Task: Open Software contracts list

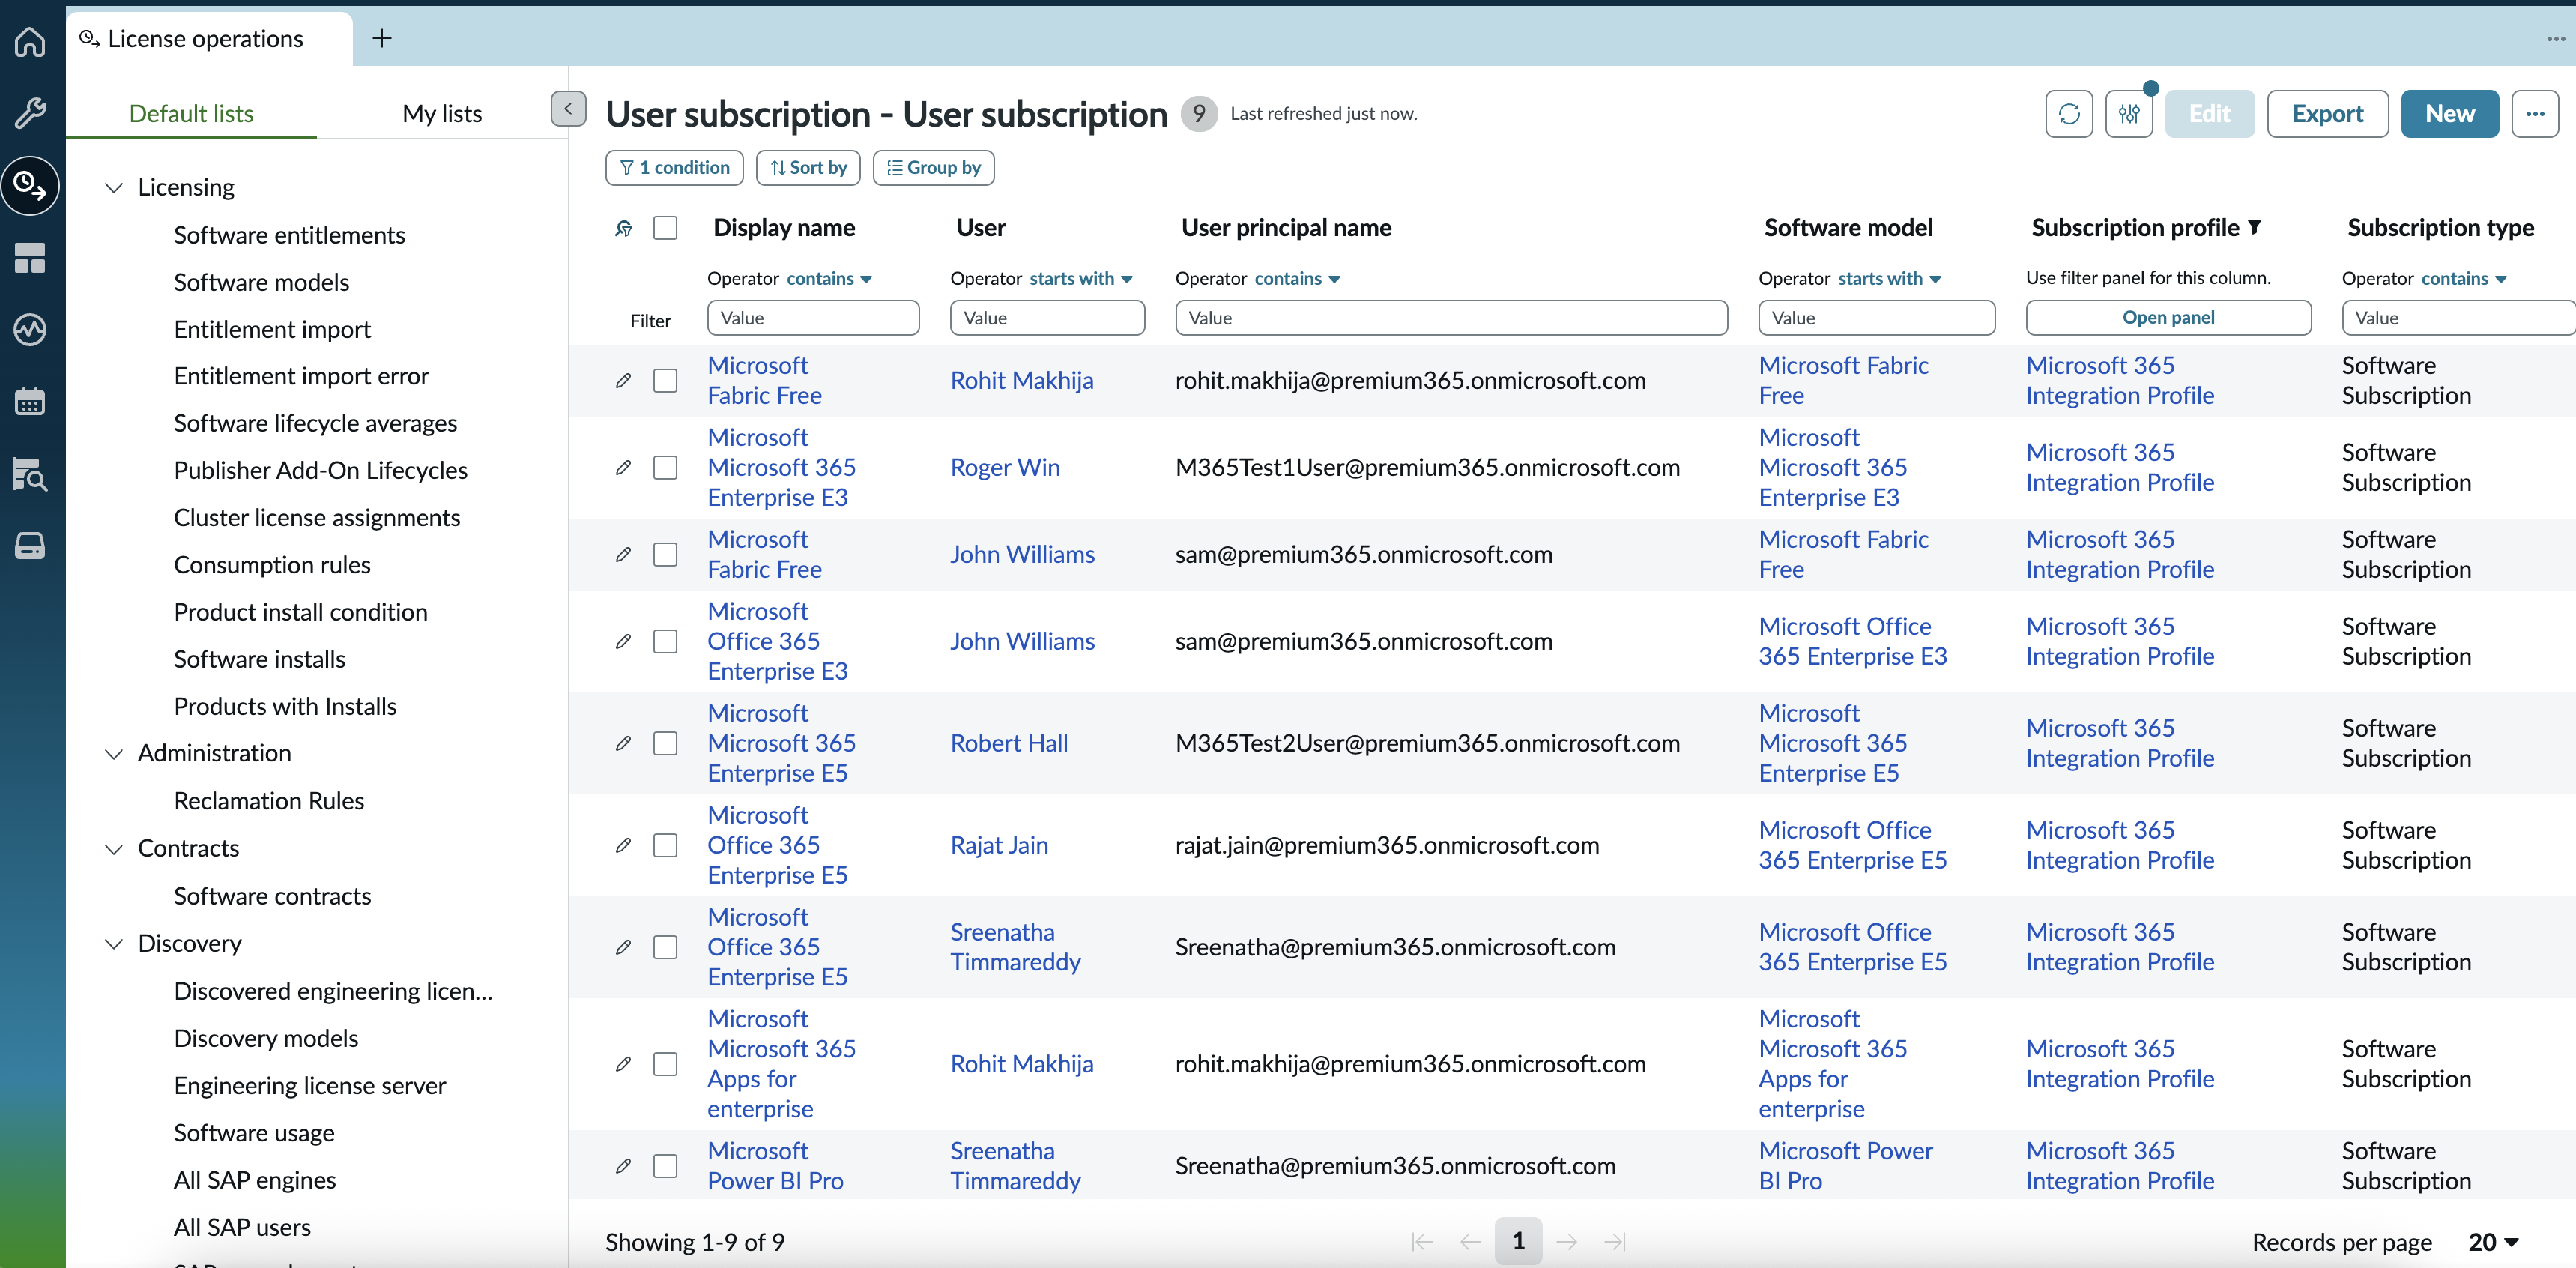Action: (272, 896)
